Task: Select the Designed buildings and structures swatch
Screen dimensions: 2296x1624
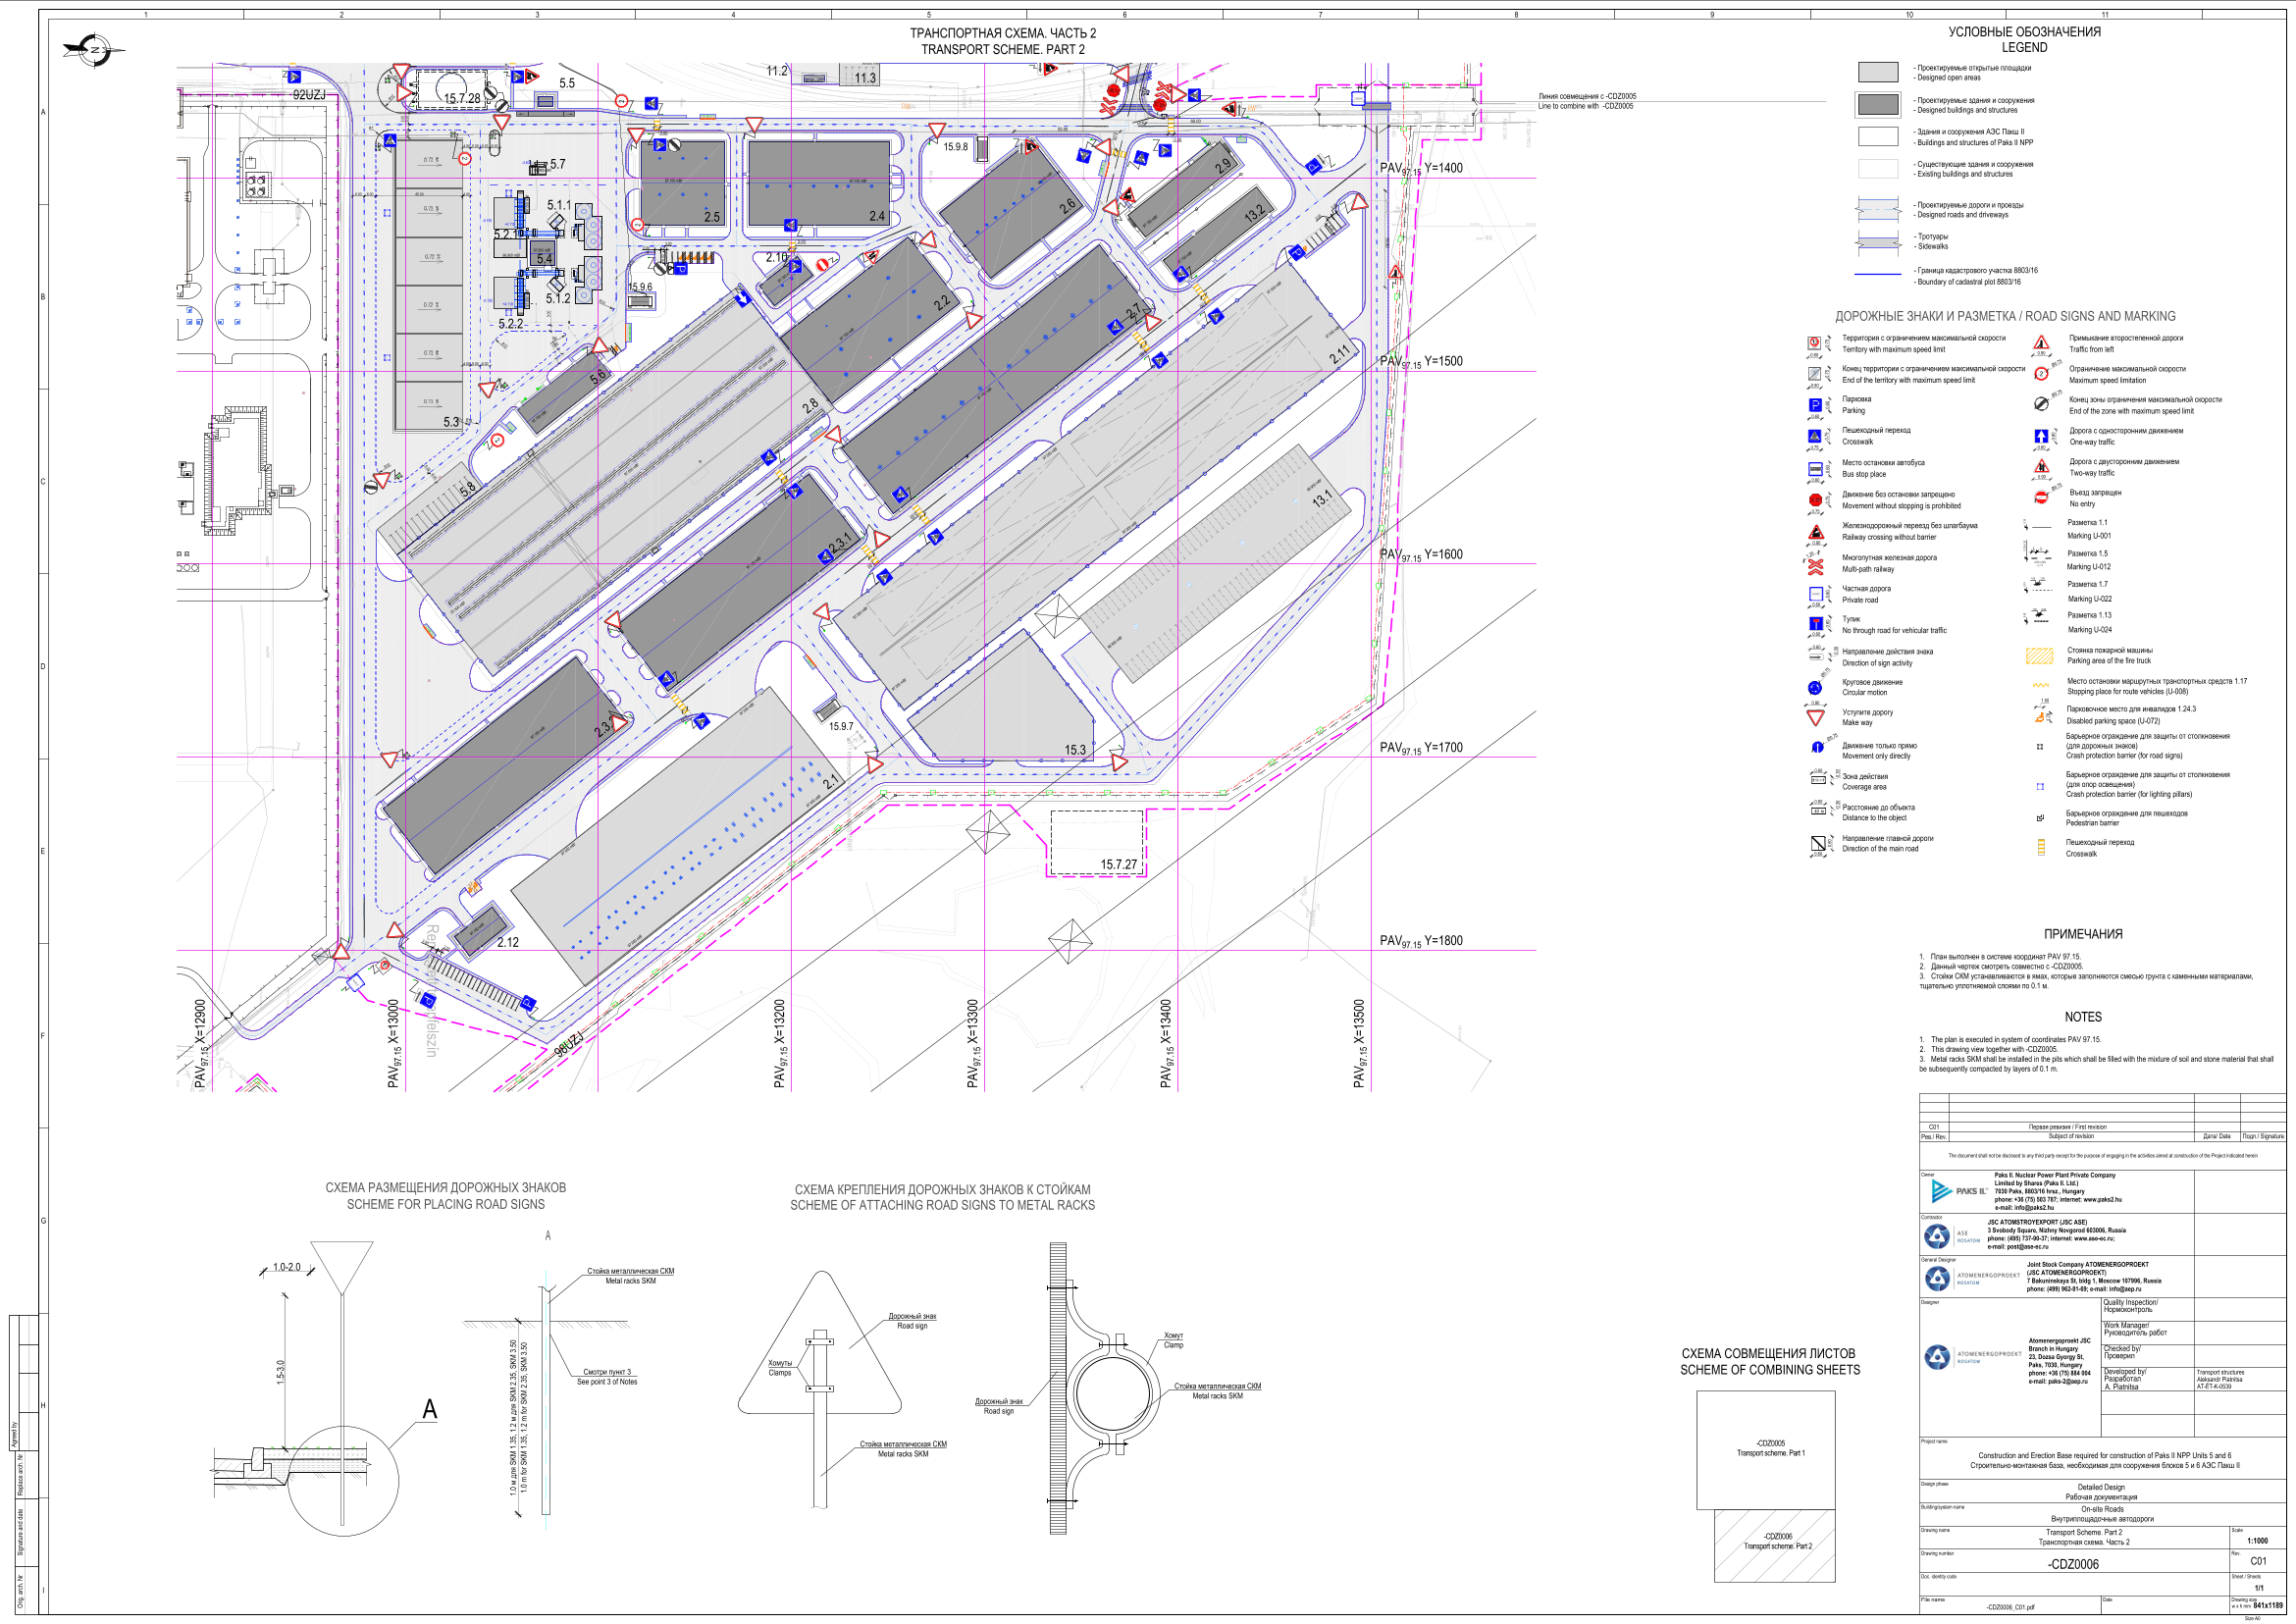Action: [1877, 104]
